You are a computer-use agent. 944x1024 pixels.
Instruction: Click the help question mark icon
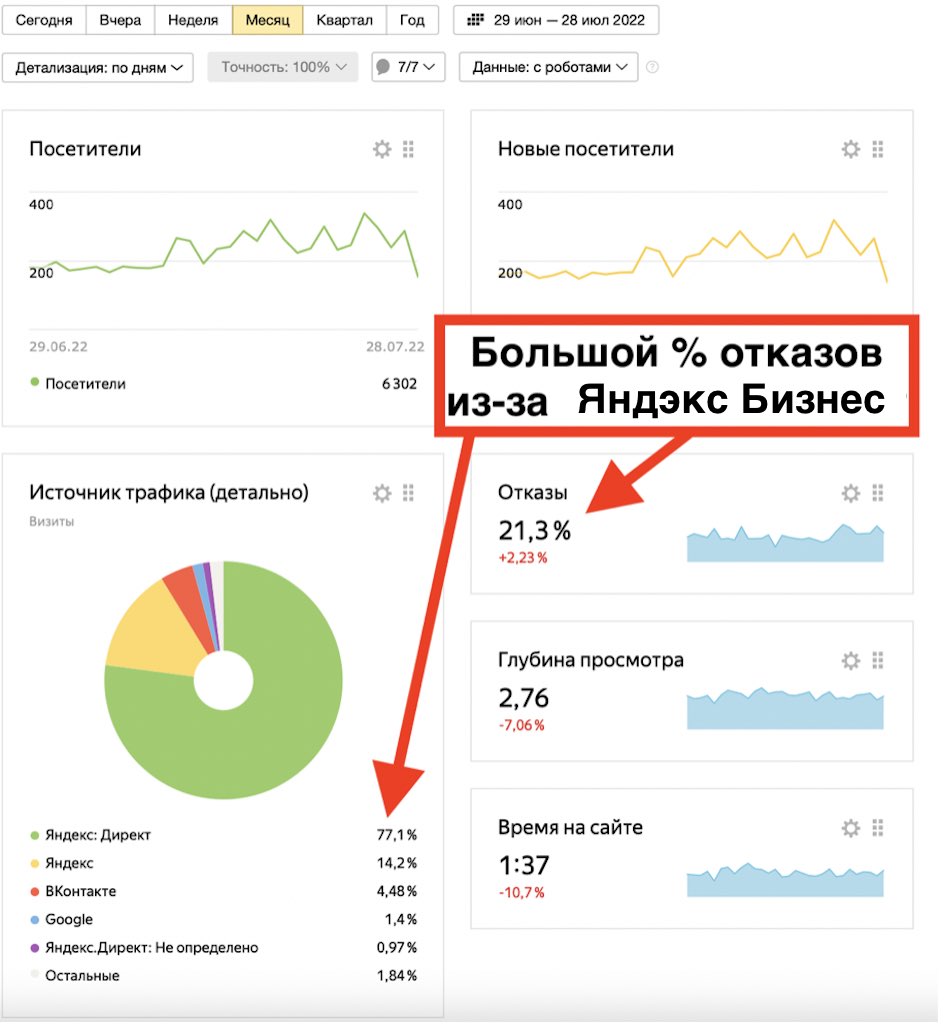(x=652, y=67)
